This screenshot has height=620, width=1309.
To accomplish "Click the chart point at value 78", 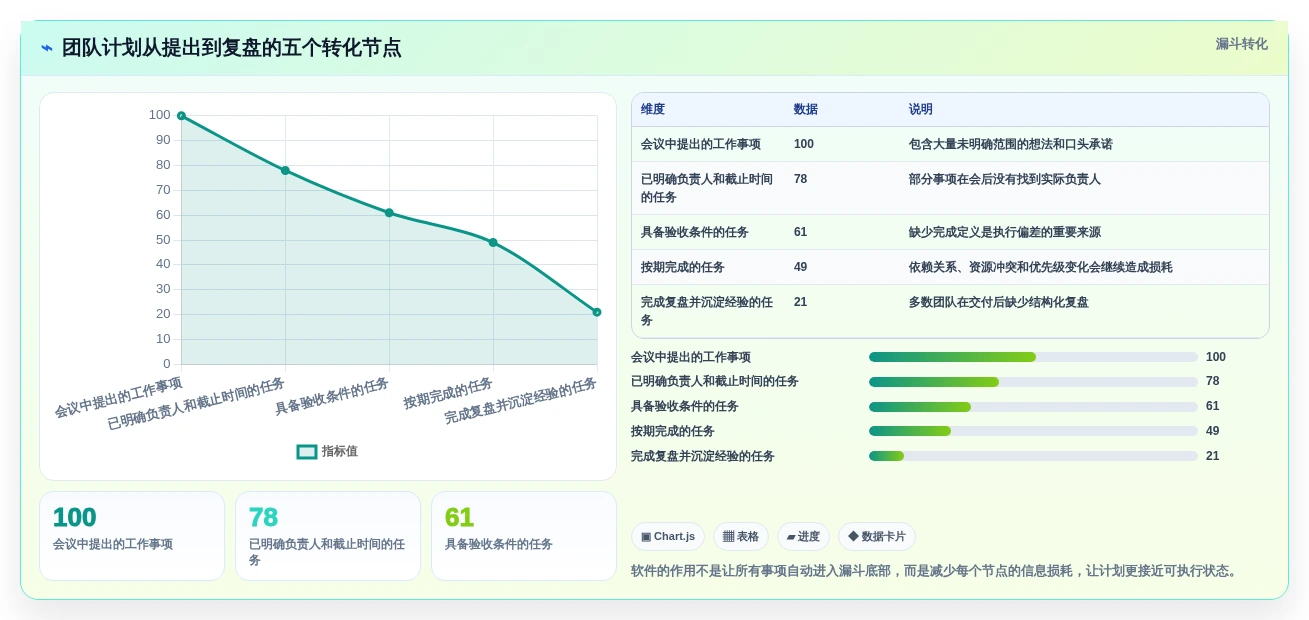I will click(285, 171).
